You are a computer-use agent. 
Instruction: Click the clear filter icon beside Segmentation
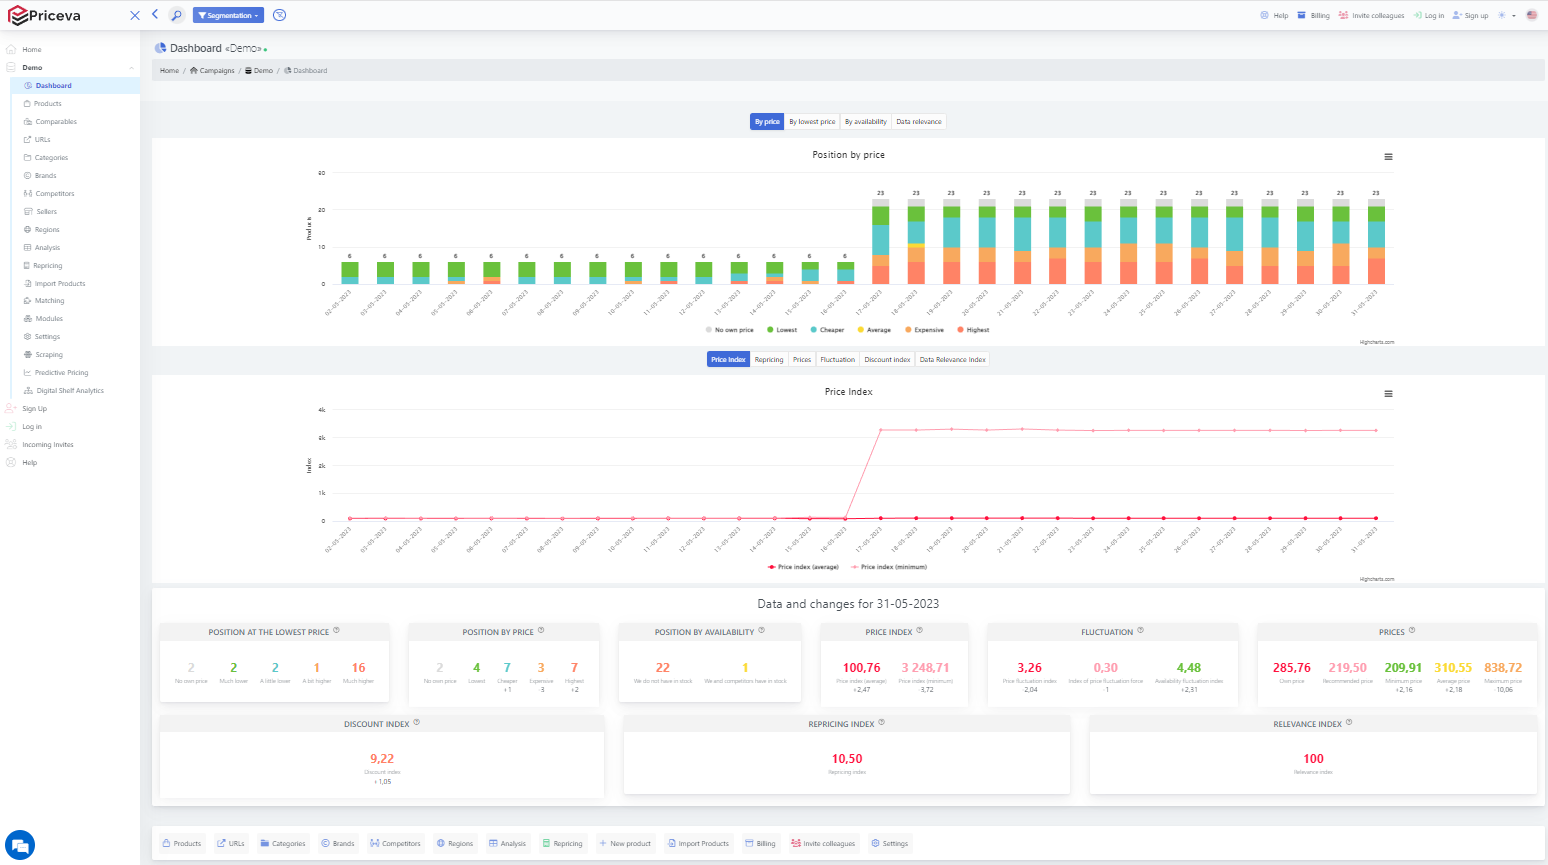coord(280,15)
